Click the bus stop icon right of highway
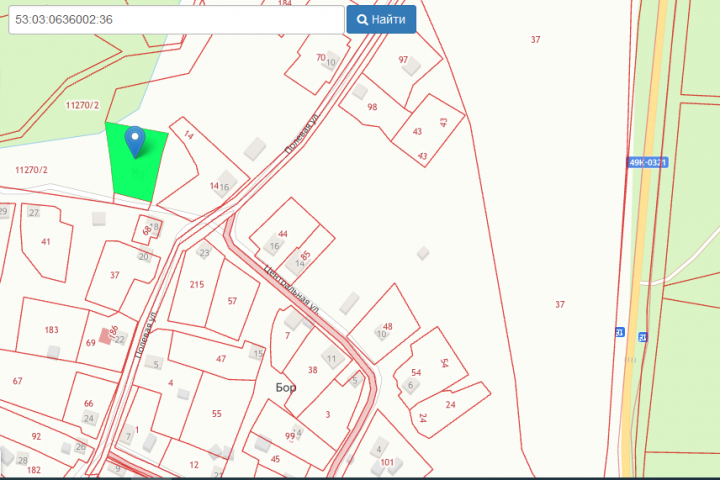 pos(643,337)
